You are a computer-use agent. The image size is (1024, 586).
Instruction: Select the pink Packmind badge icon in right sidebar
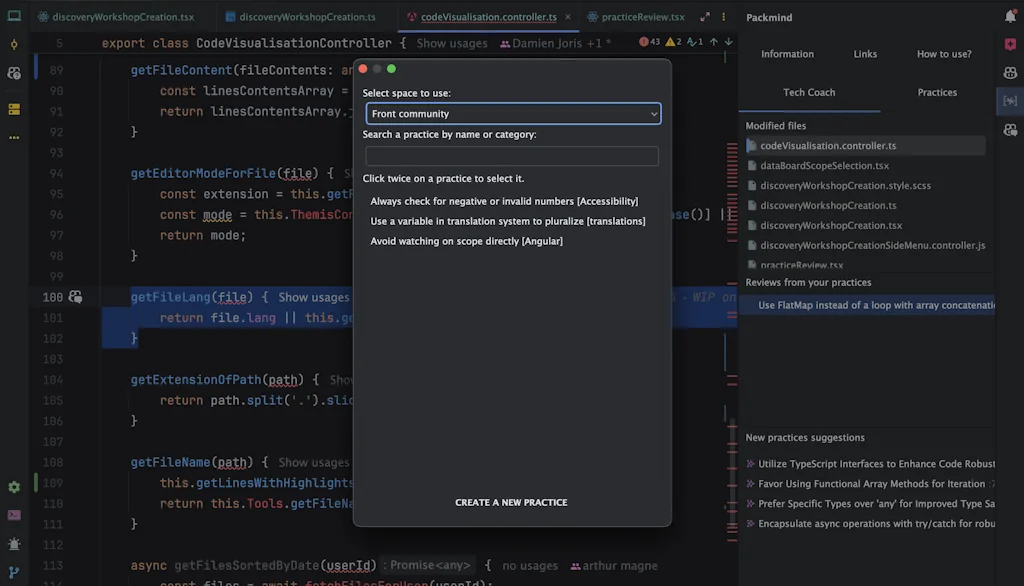1010,45
